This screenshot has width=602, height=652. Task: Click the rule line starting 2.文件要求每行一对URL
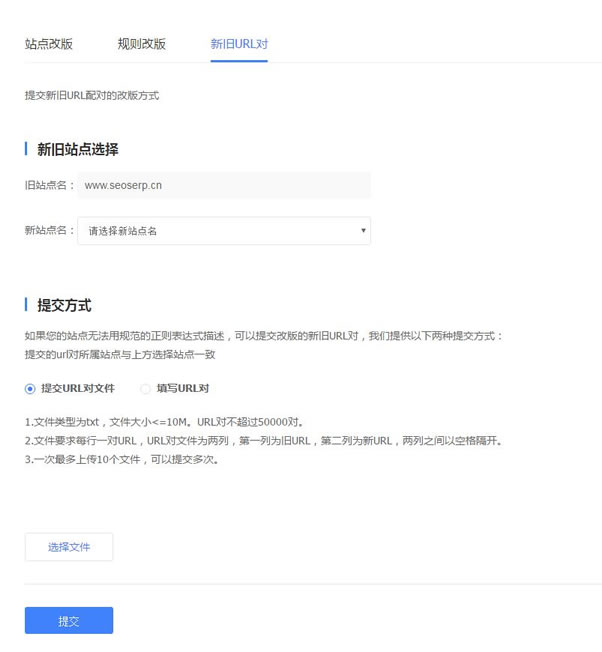264,441
